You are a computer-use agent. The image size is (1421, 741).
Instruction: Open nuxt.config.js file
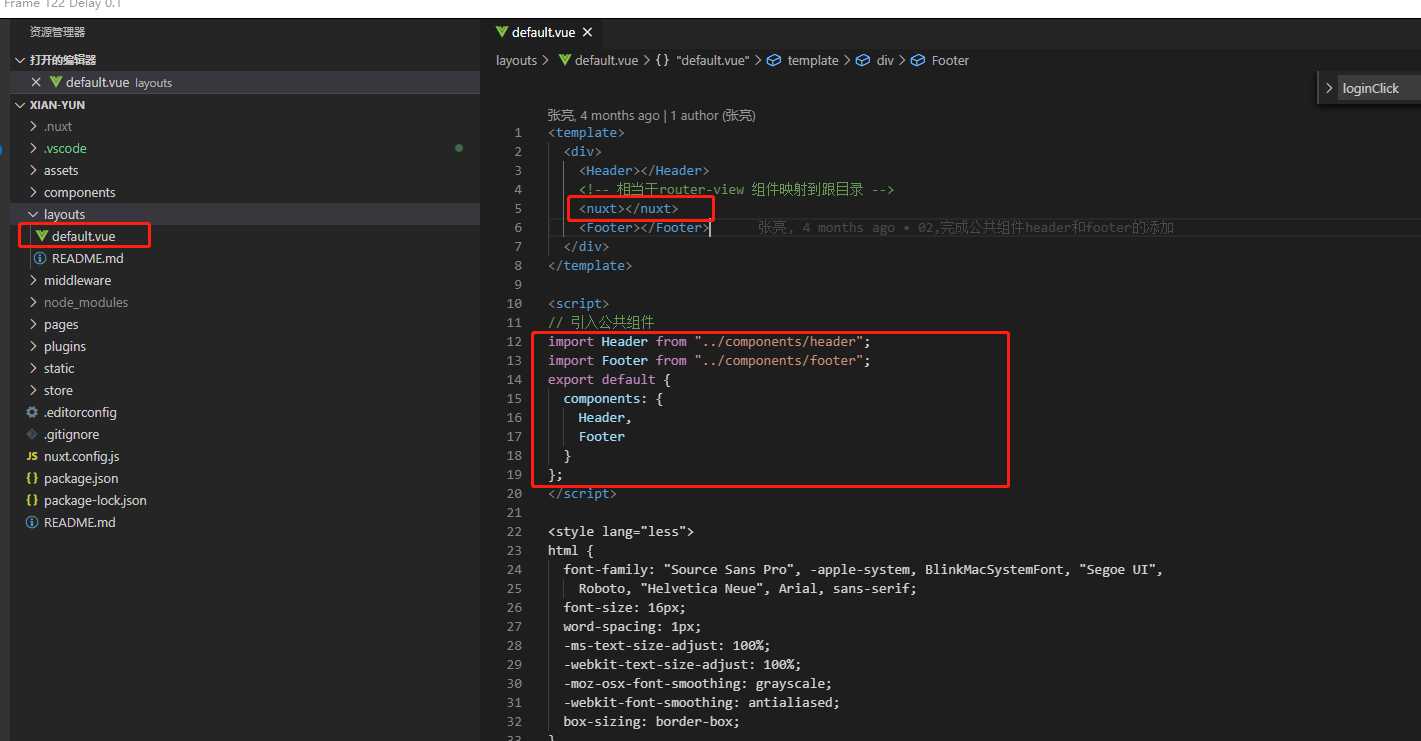click(245, 456)
